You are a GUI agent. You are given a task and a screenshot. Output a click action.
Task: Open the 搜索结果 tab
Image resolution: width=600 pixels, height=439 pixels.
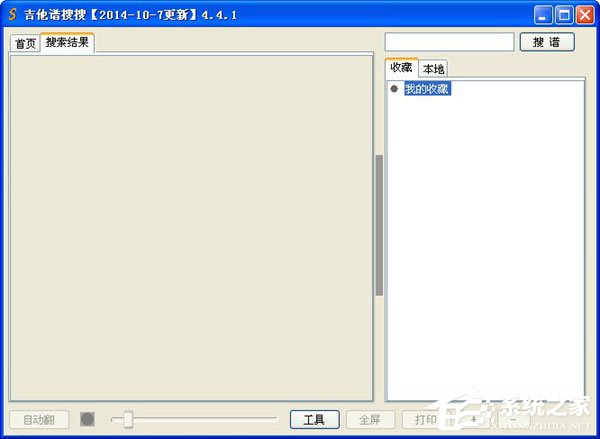click(x=67, y=43)
